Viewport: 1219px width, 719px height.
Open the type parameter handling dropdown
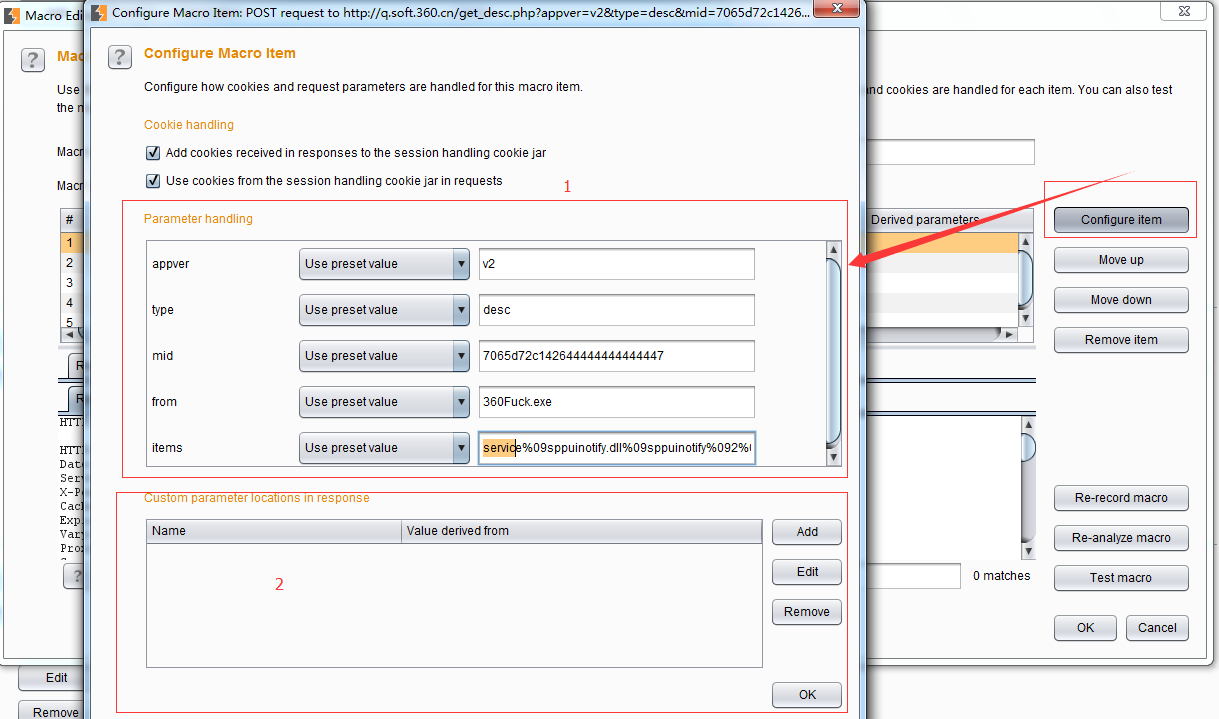click(x=384, y=310)
